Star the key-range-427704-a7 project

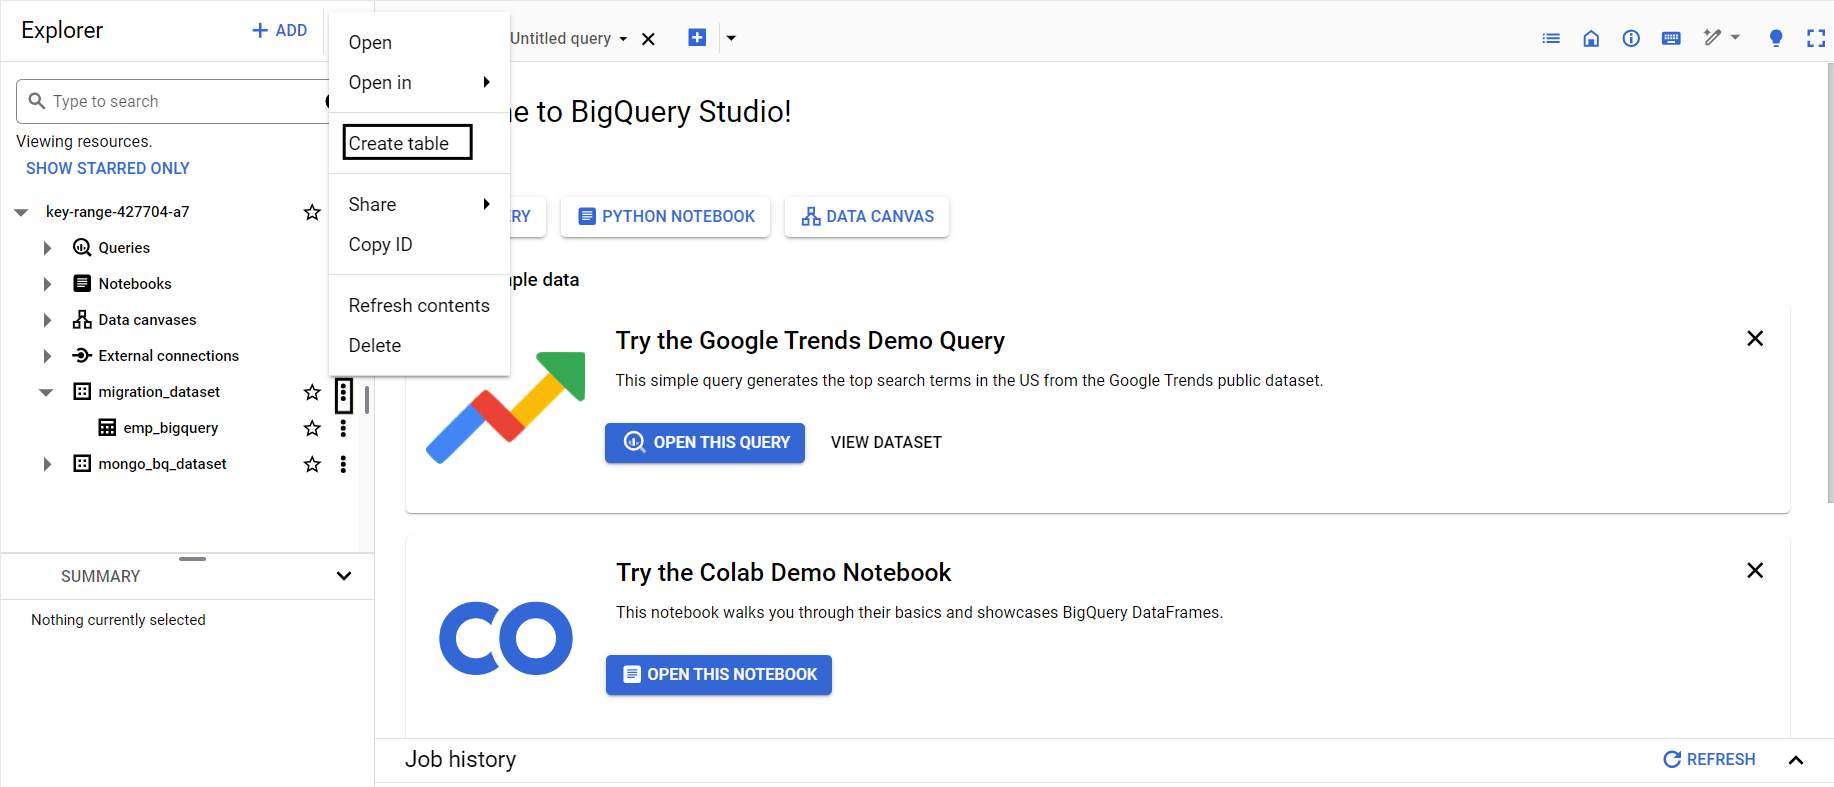(312, 212)
